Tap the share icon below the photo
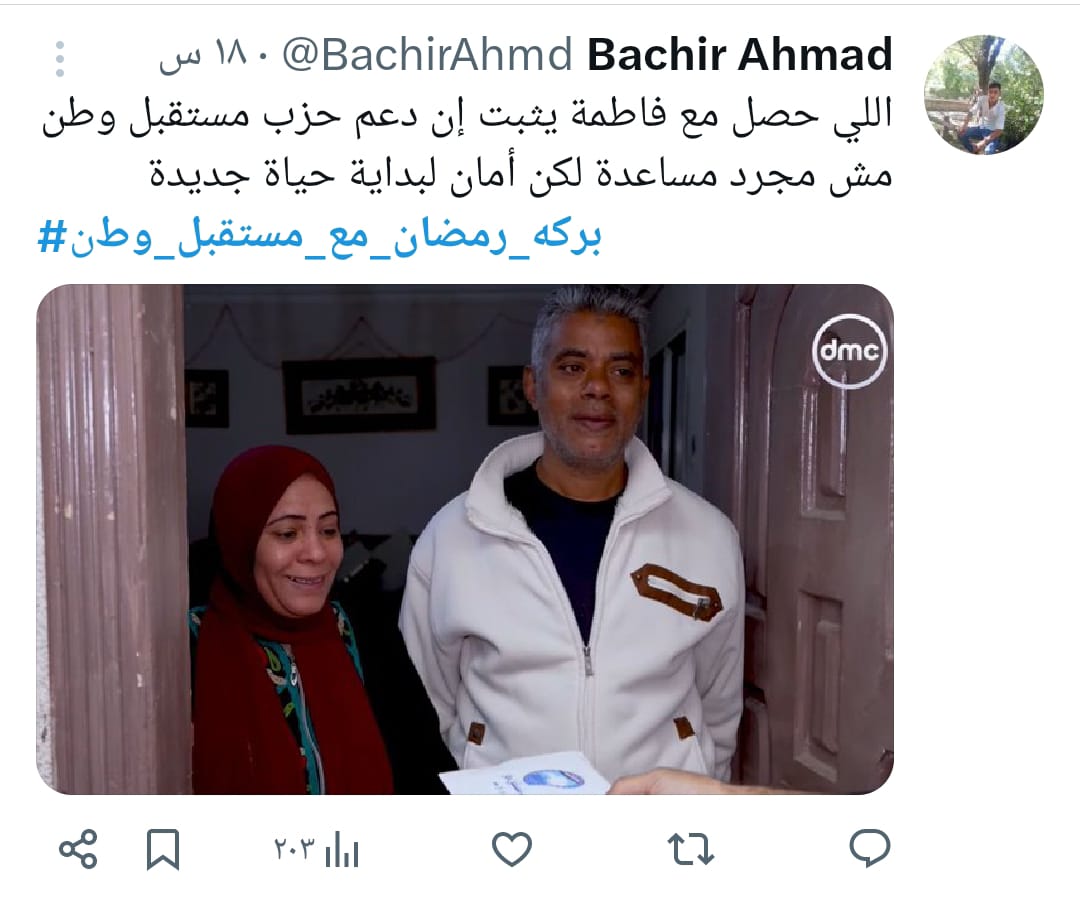This screenshot has height=901, width=1080. pos(79,849)
